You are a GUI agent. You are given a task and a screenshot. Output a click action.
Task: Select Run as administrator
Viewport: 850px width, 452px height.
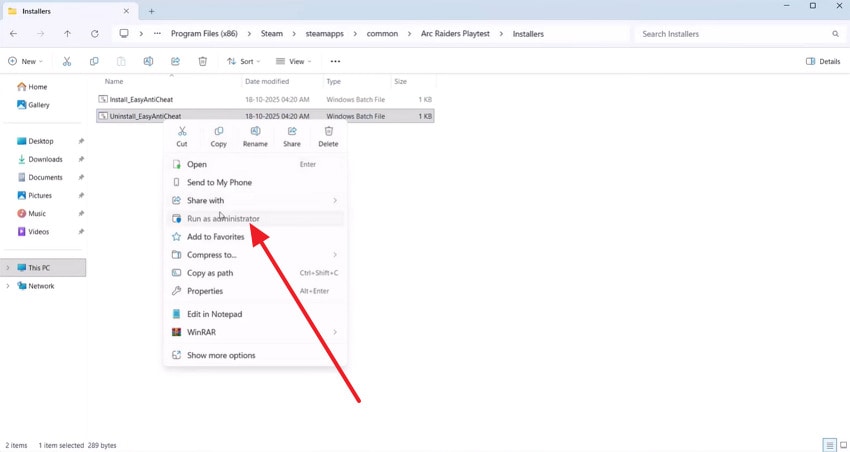click(x=255, y=218)
